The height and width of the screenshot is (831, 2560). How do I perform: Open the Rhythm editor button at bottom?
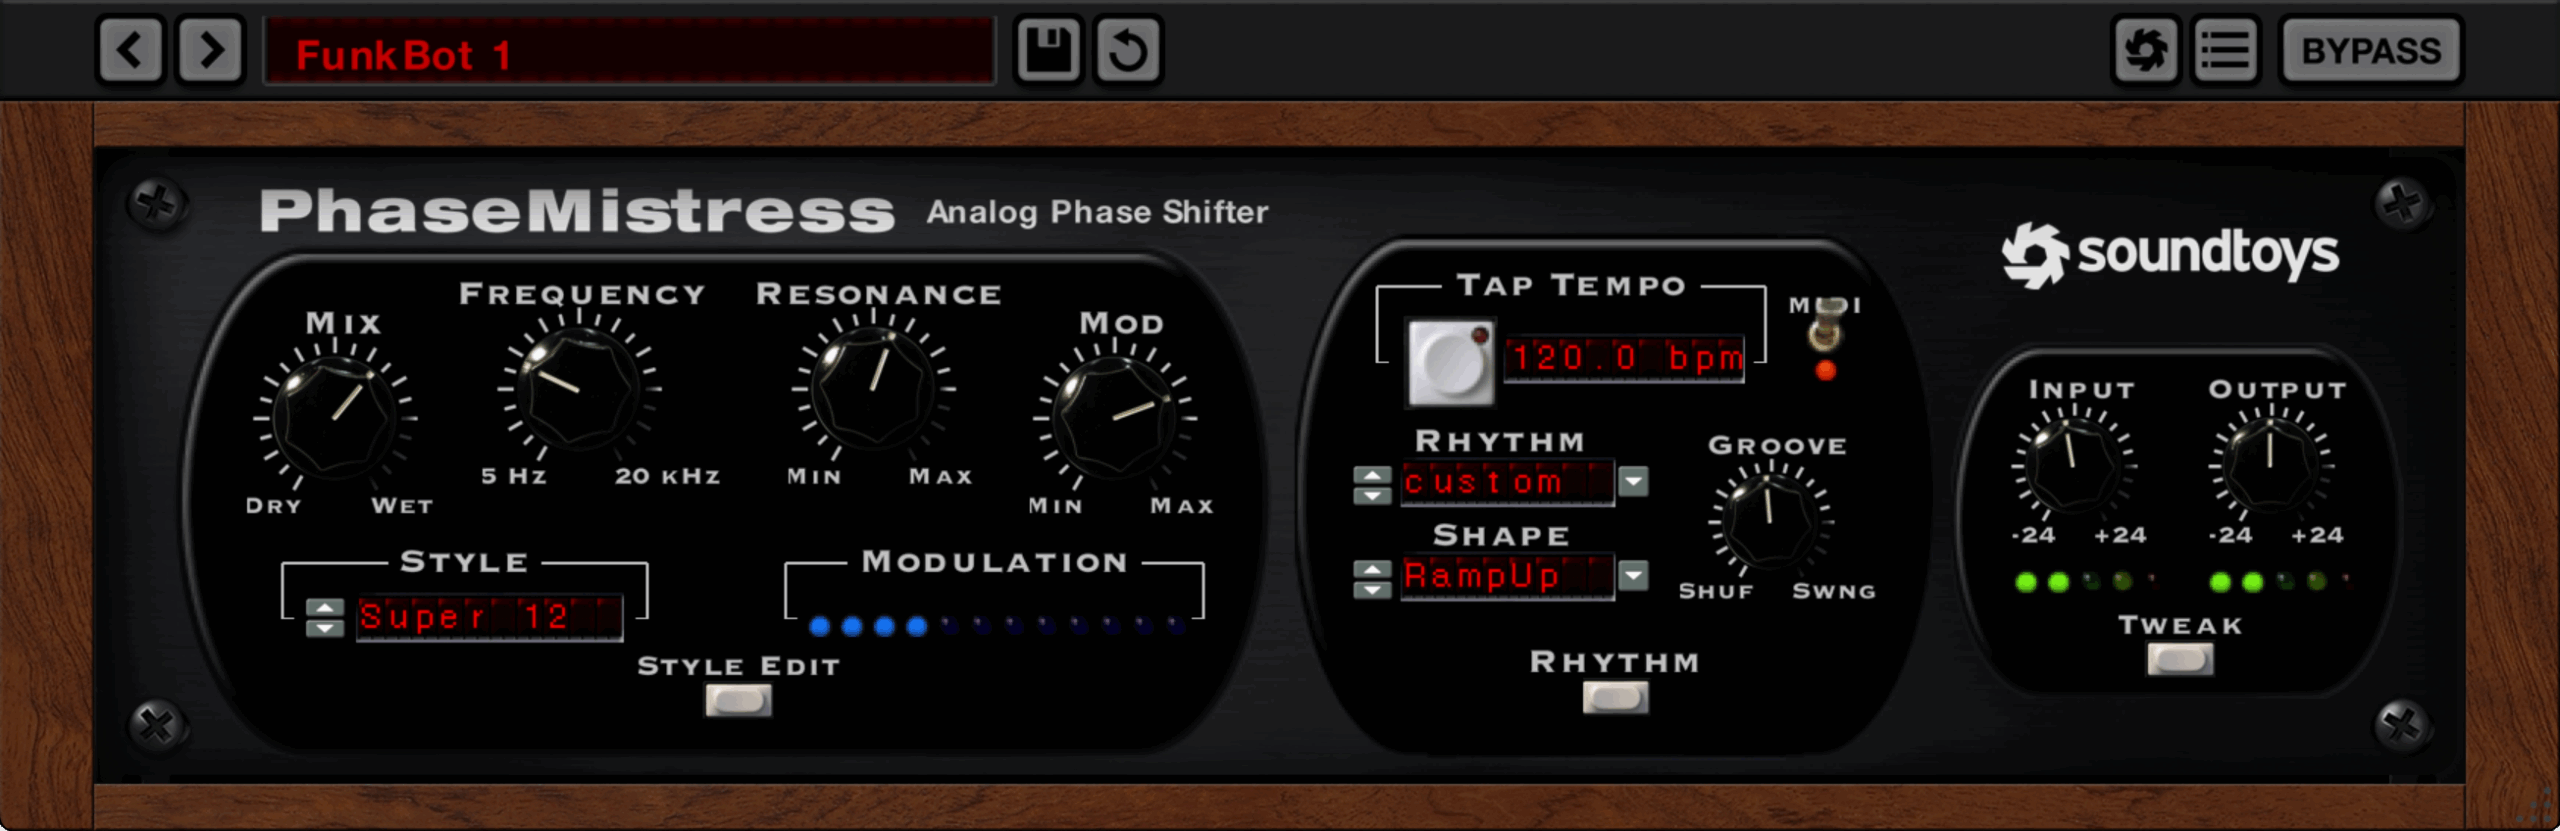coord(1615,697)
